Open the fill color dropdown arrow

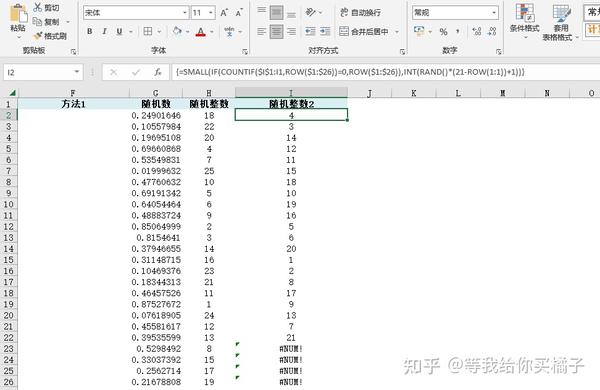click(x=188, y=32)
